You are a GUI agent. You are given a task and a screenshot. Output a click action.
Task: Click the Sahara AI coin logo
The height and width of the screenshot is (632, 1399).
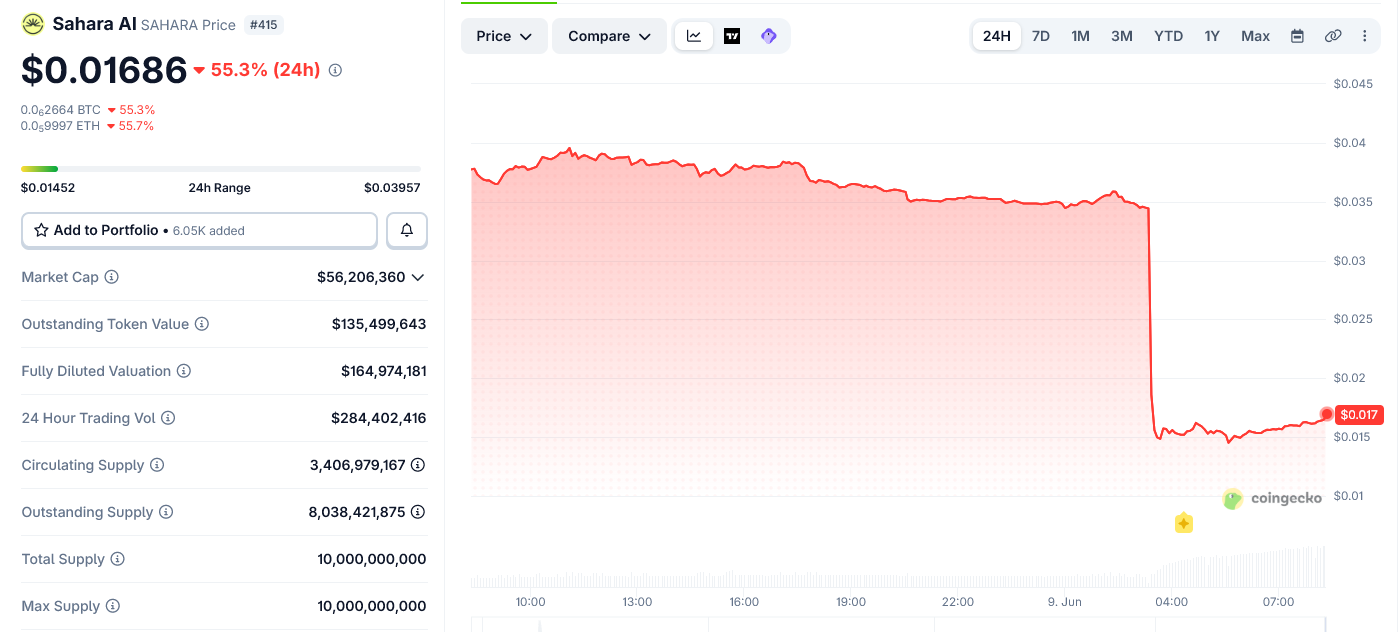(33, 24)
